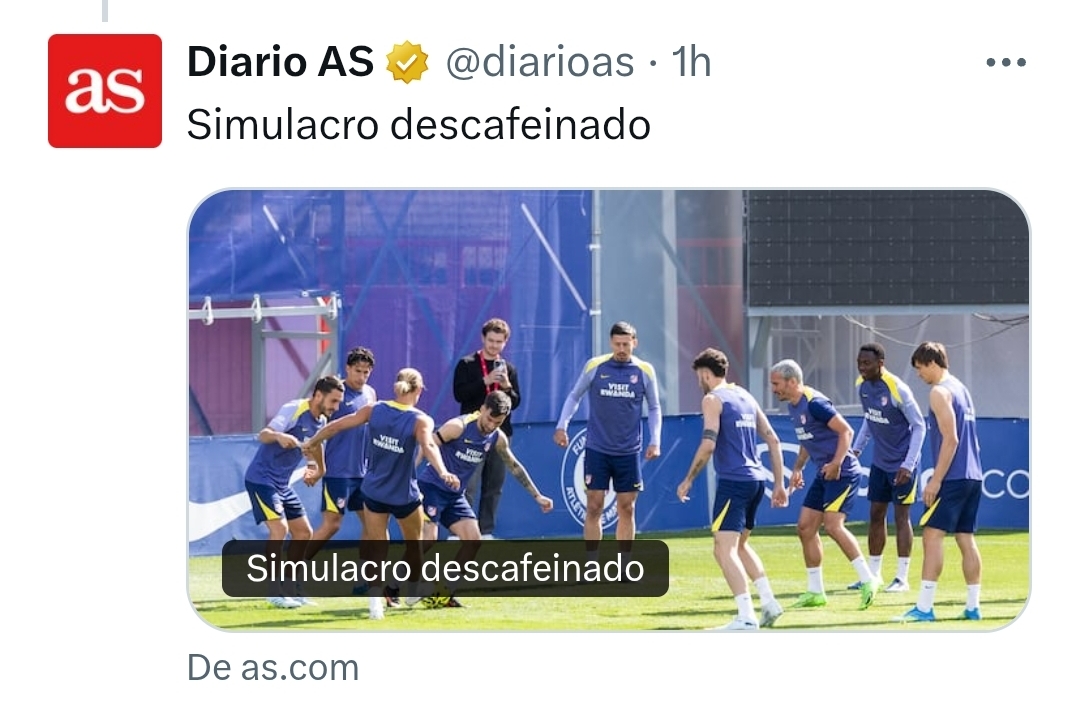Screen dimensions: 1080x706
Task: Click the green boots on the grass
Action: 837,596
